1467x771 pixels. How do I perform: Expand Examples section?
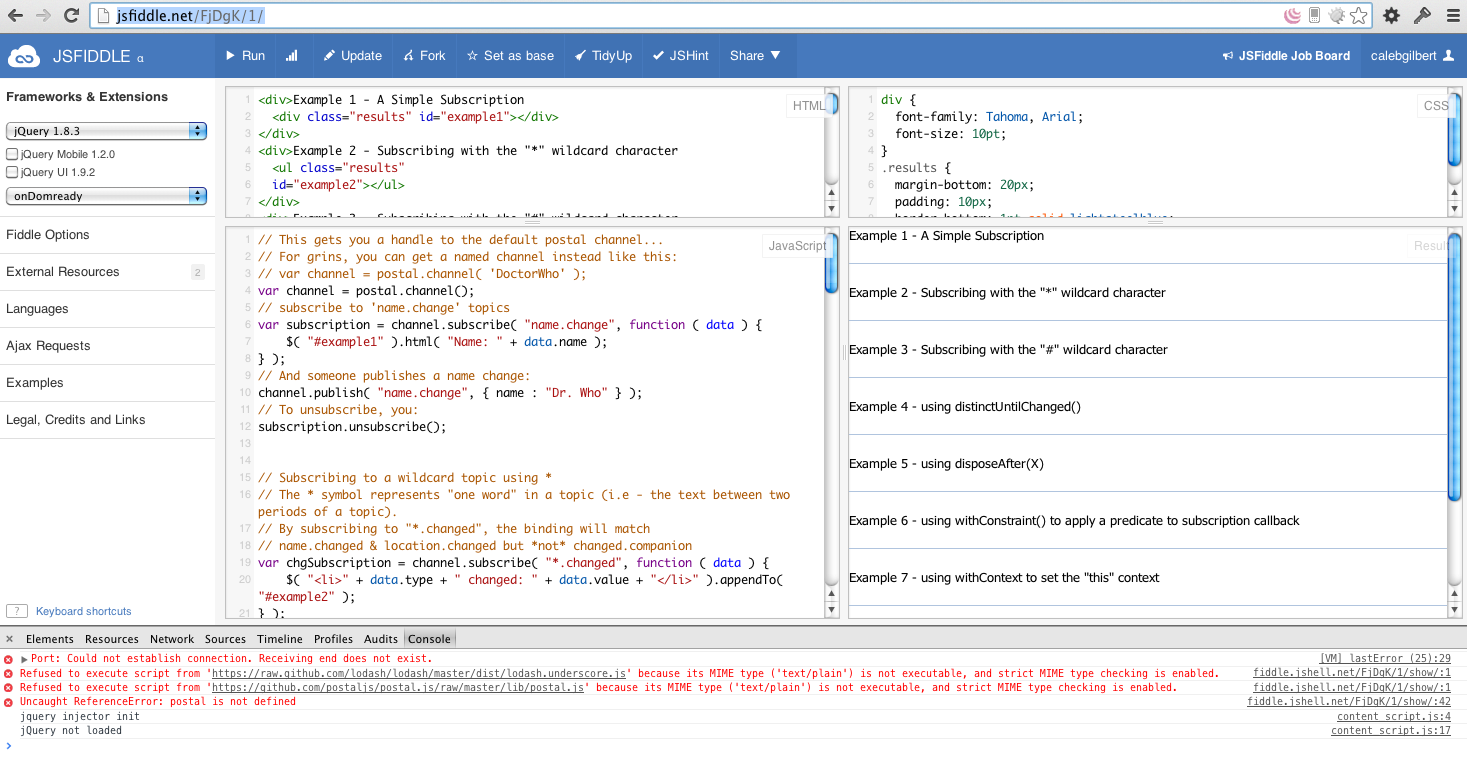point(107,383)
